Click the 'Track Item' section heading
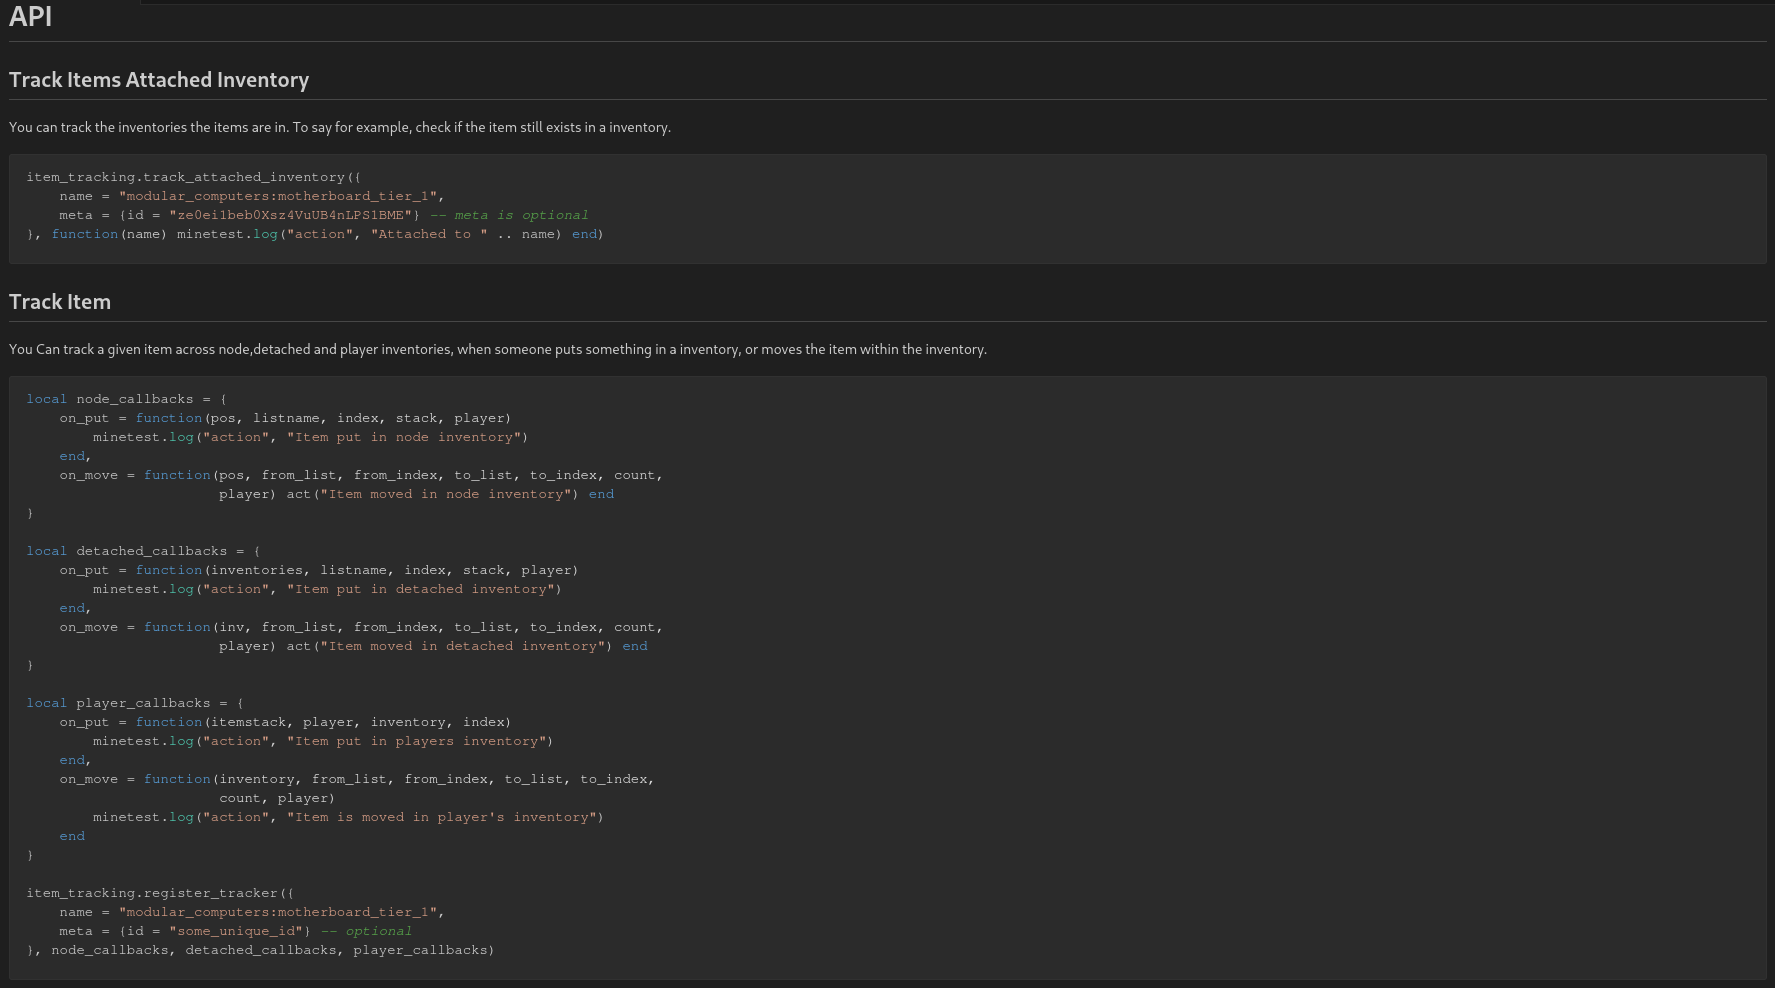 point(60,302)
